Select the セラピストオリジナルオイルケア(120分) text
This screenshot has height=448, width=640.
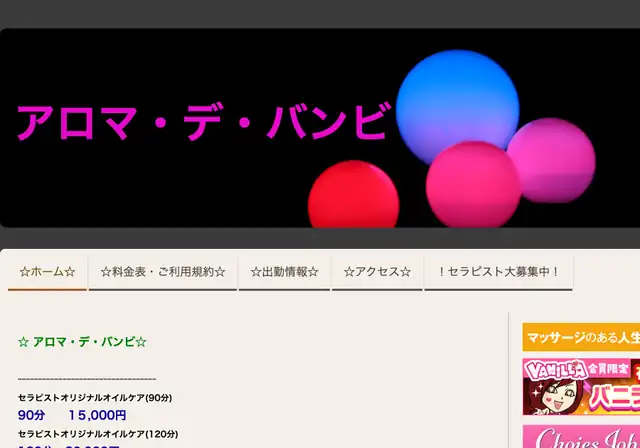tap(98, 434)
